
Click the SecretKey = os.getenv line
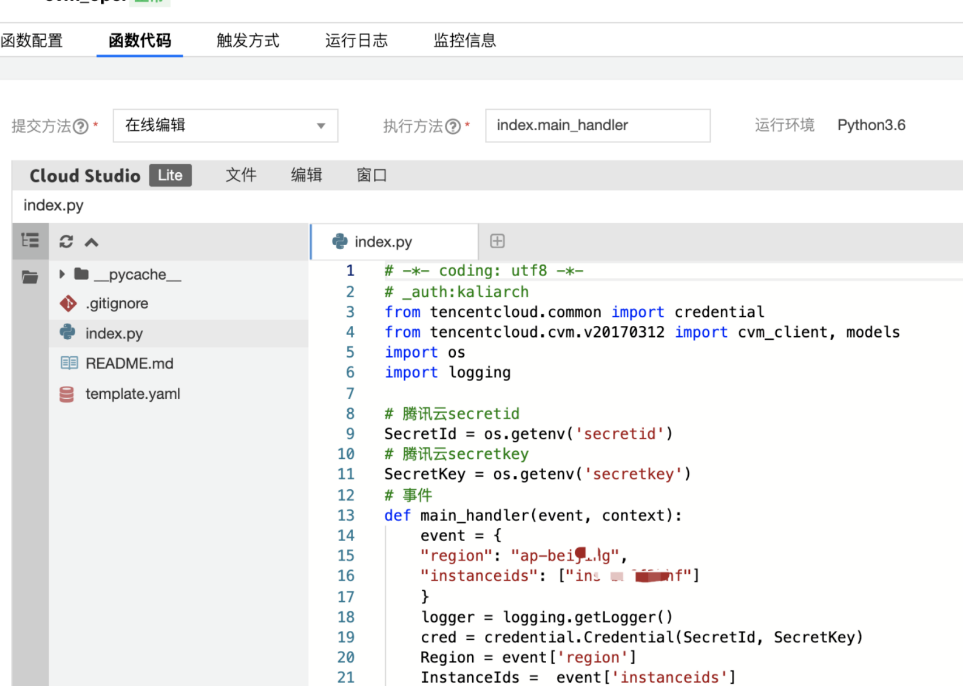pos(537,474)
